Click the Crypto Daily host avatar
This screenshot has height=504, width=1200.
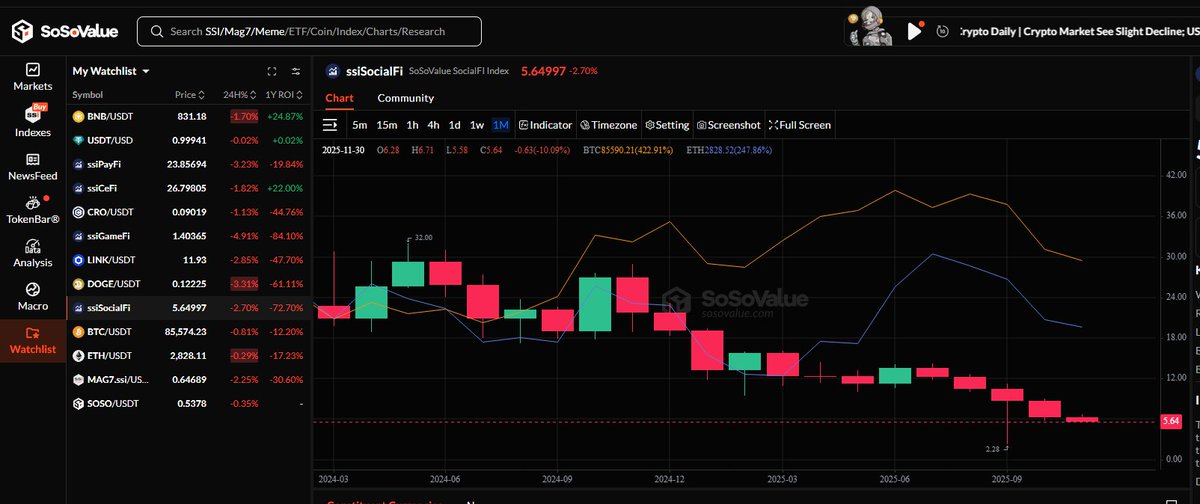tap(871, 27)
